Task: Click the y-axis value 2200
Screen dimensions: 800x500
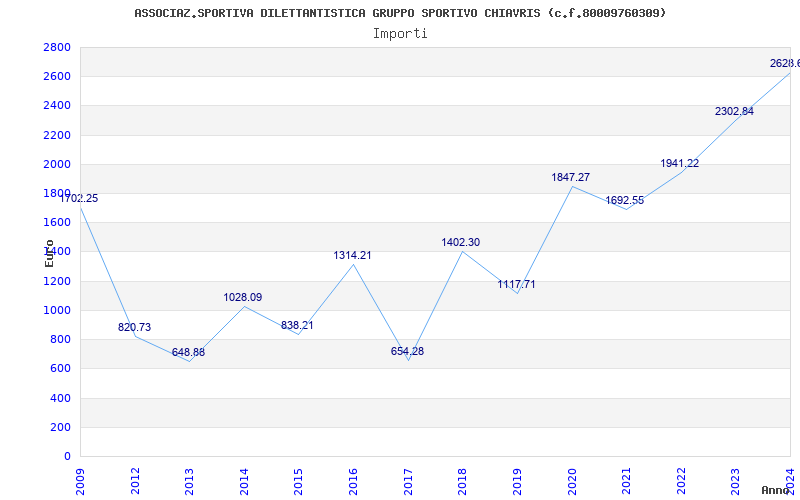Action: pos(57,135)
